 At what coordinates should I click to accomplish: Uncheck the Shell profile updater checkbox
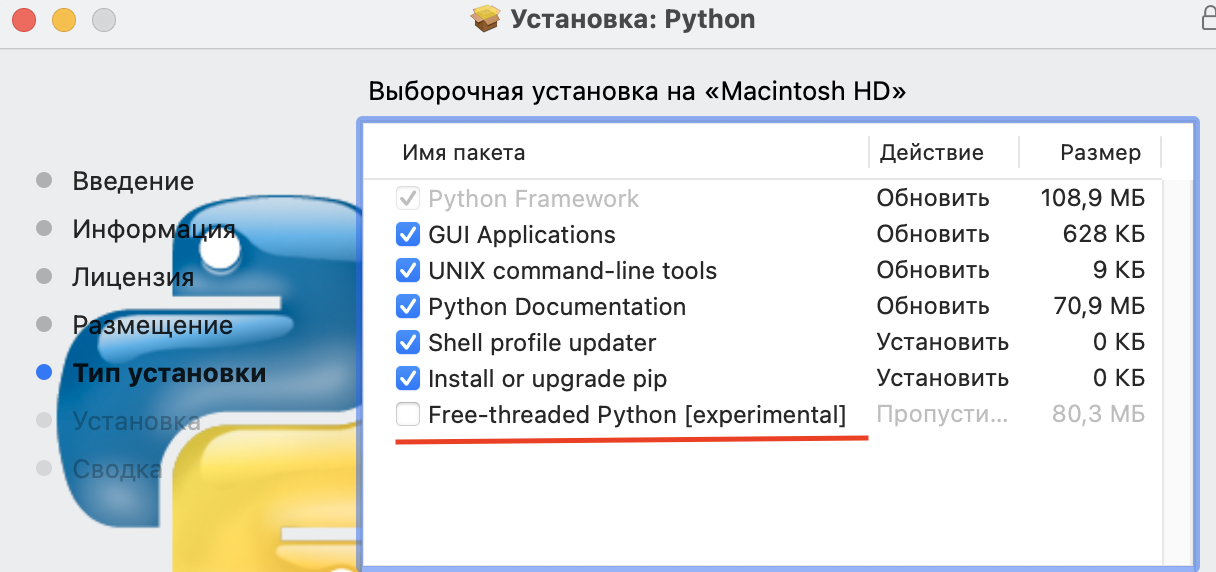407,343
